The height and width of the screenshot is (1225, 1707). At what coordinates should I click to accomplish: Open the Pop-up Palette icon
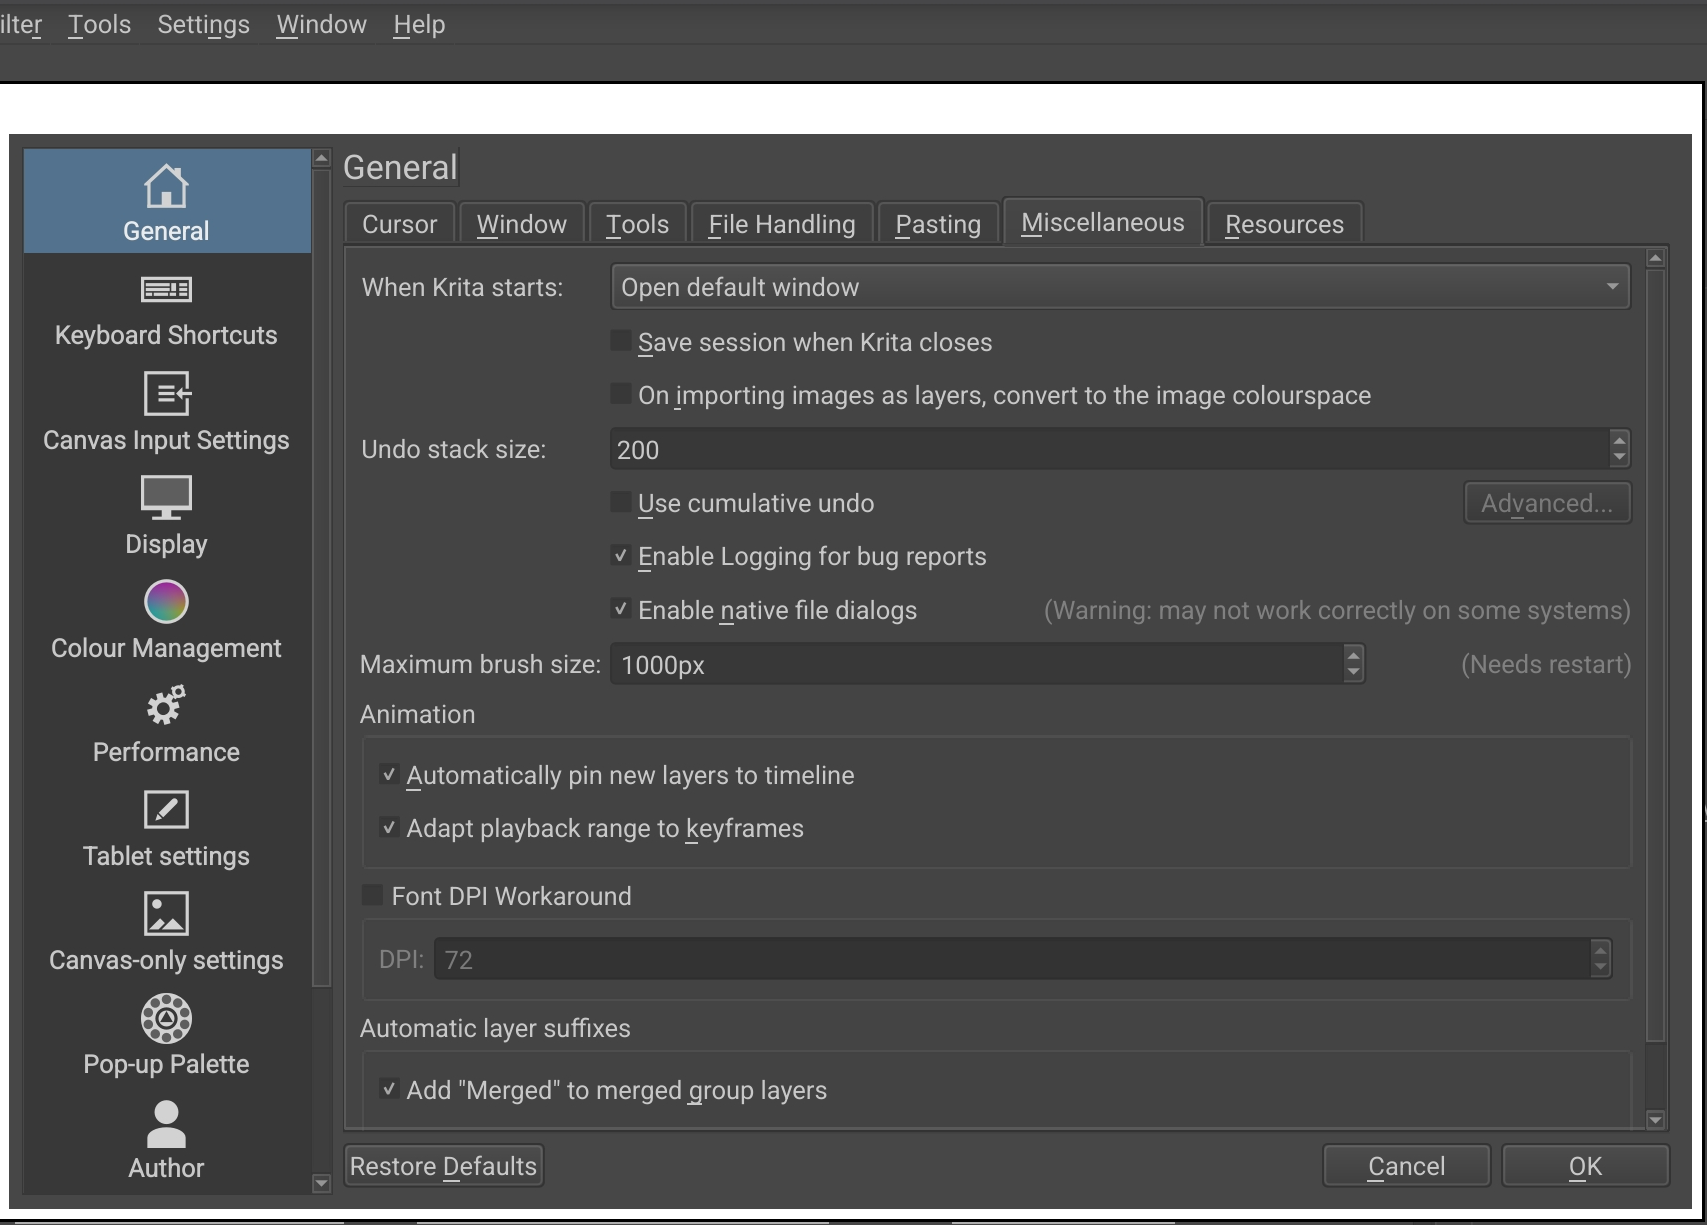(166, 1018)
